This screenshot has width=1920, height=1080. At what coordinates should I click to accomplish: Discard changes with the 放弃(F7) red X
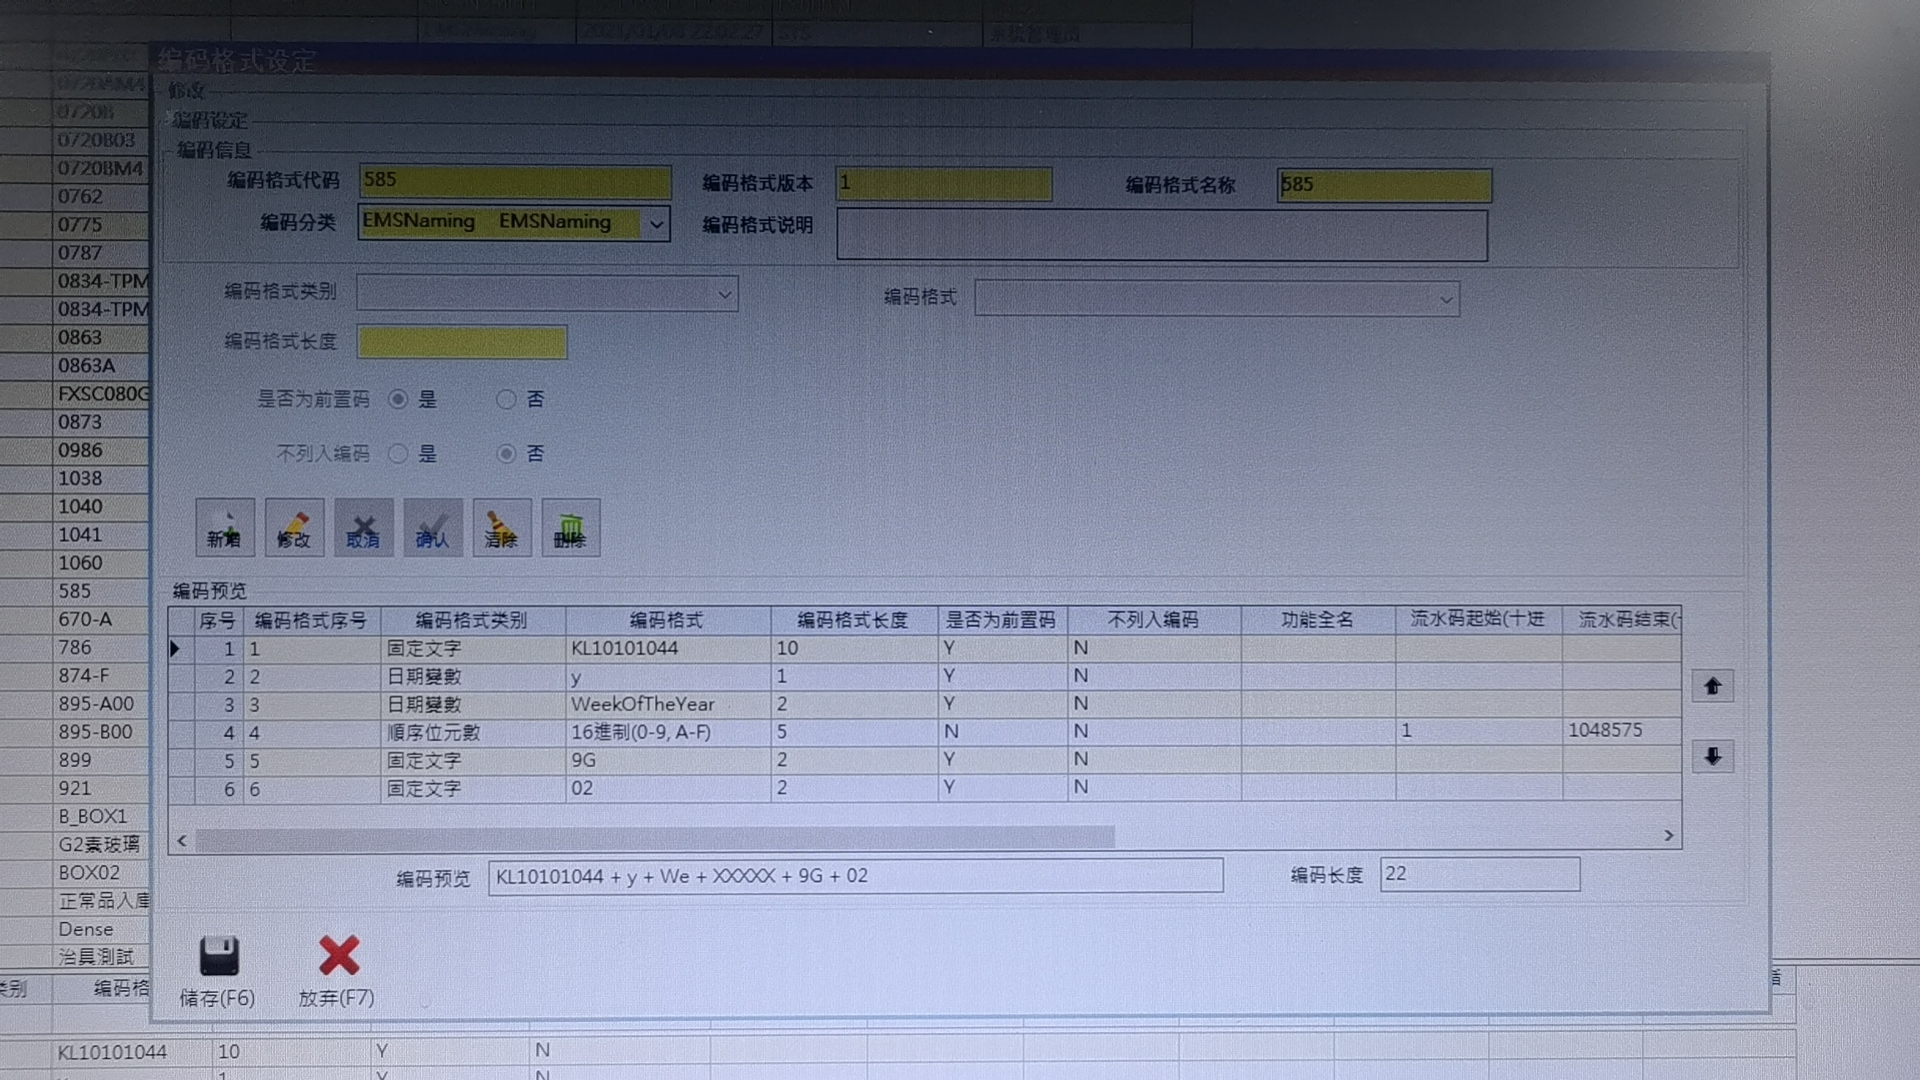pyautogui.click(x=338, y=971)
